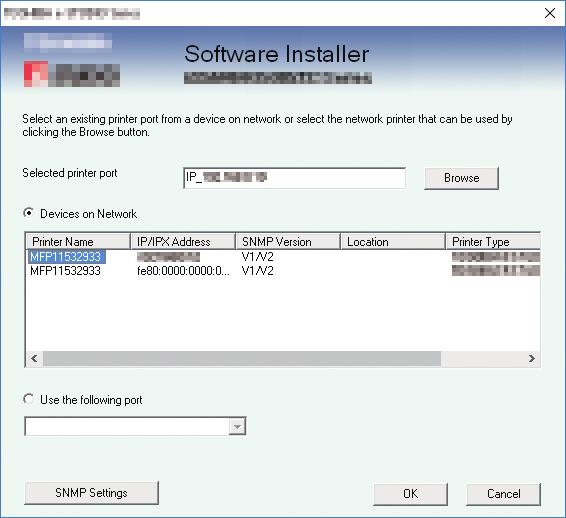
Task: Click the Location column header
Action: tap(393, 241)
